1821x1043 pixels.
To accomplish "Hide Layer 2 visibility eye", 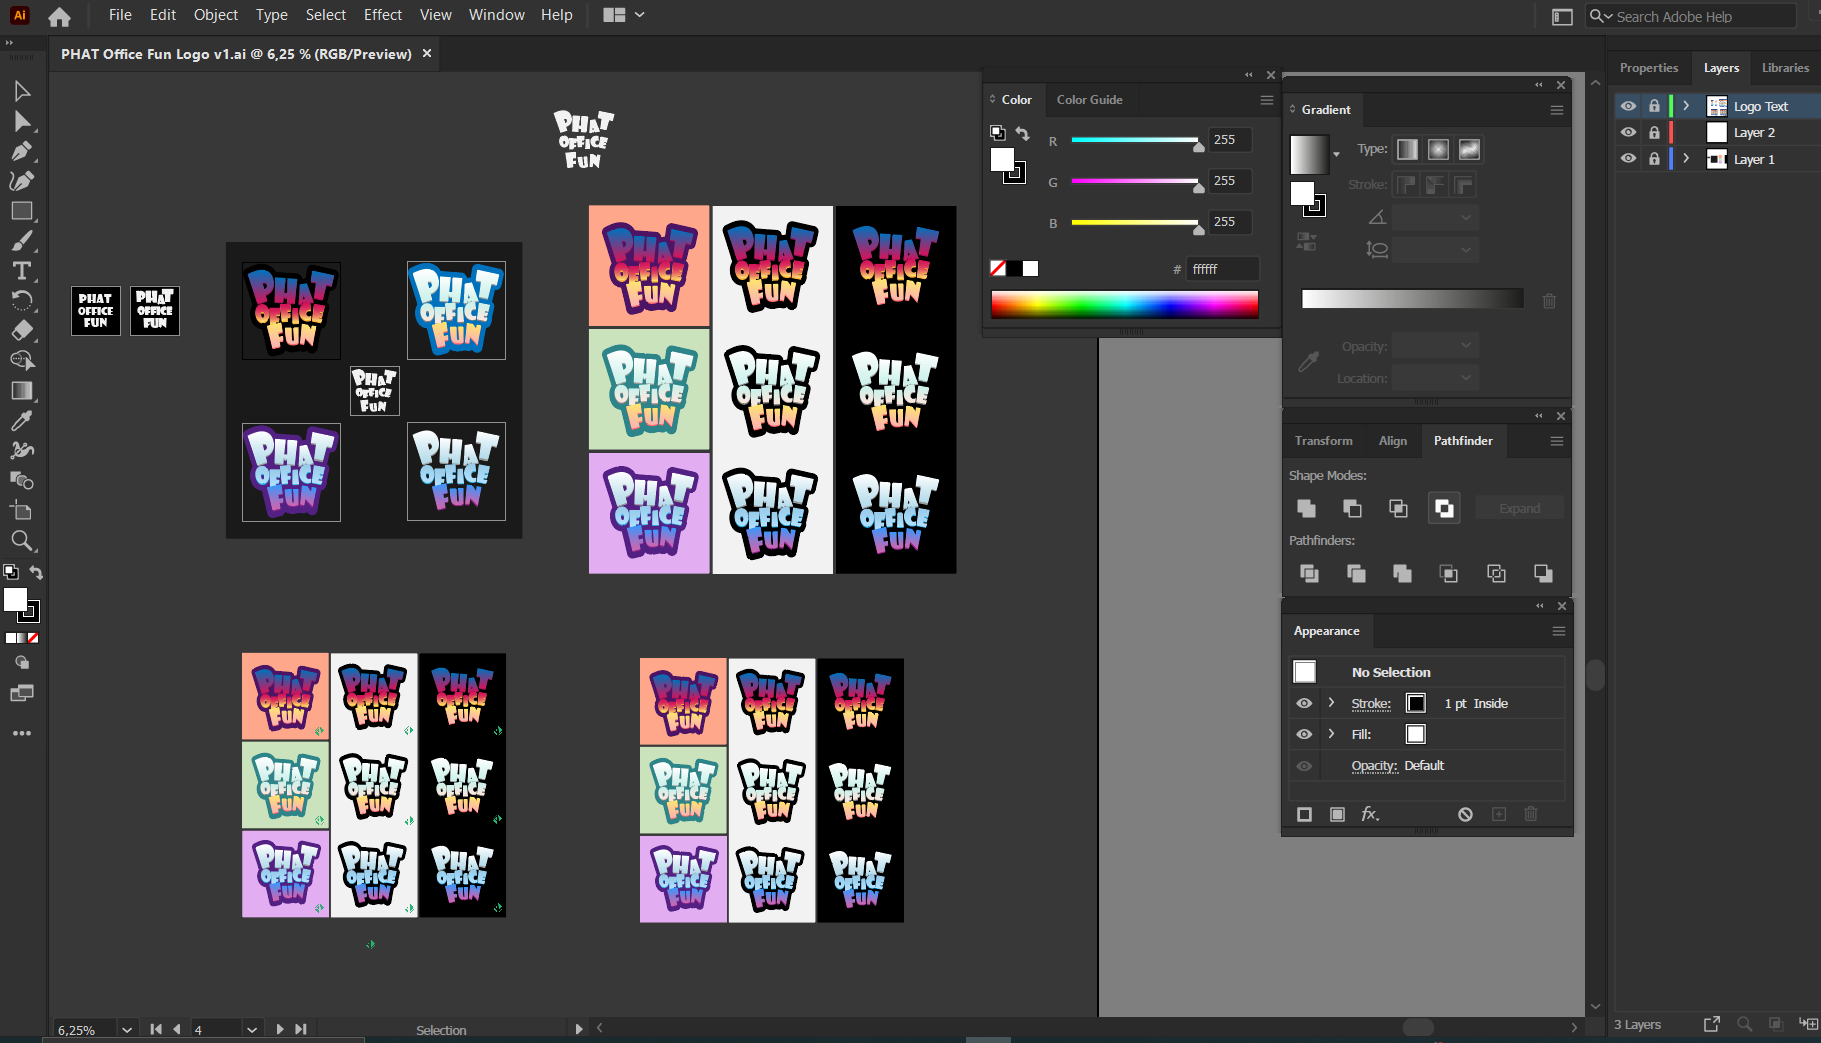I will click(x=1628, y=132).
